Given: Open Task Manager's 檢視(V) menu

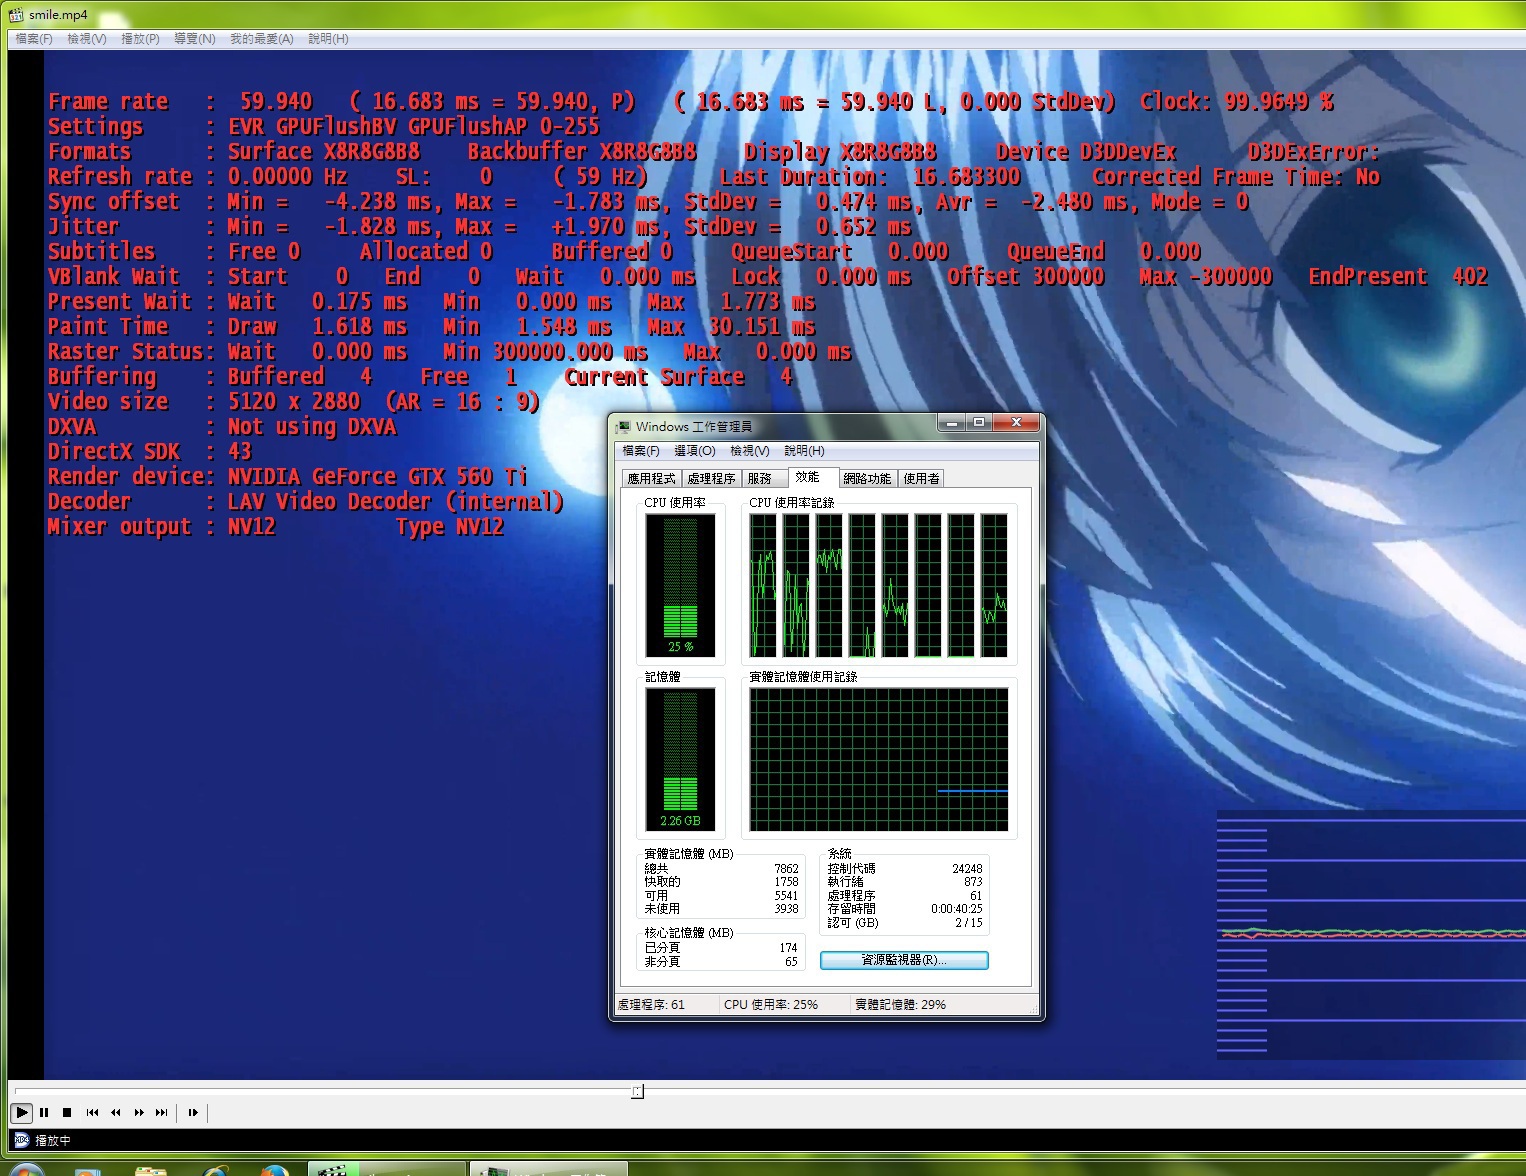Looking at the screenshot, I should [750, 451].
